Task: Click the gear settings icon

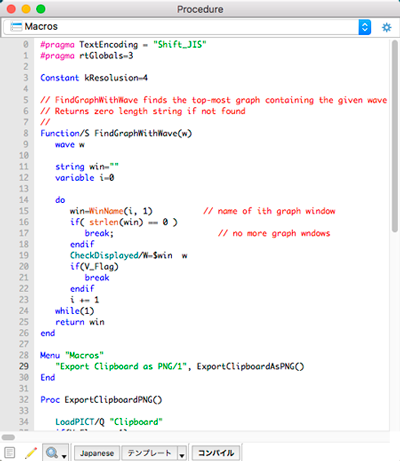Action: click(386, 27)
